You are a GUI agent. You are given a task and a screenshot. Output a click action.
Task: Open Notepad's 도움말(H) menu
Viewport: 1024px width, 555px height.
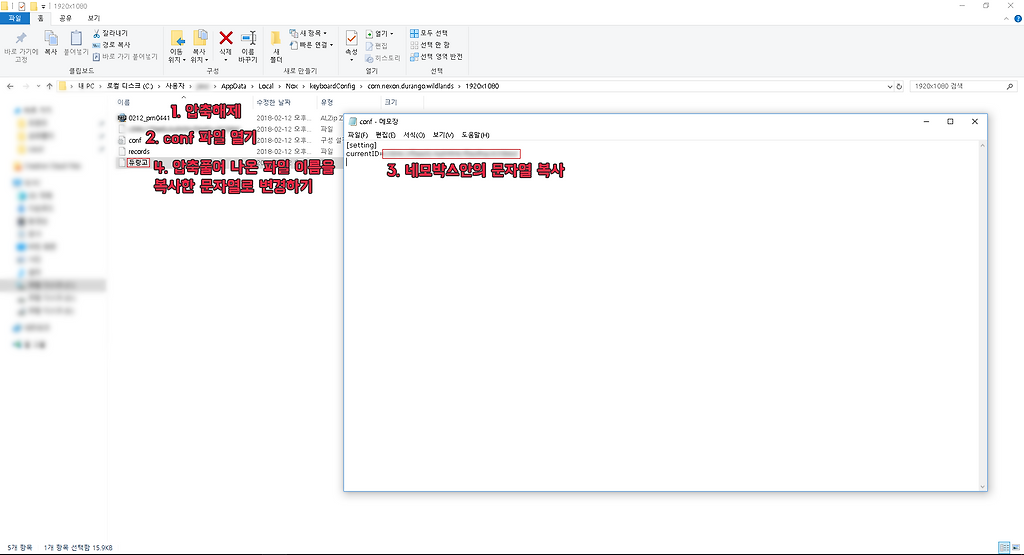click(475, 135)
